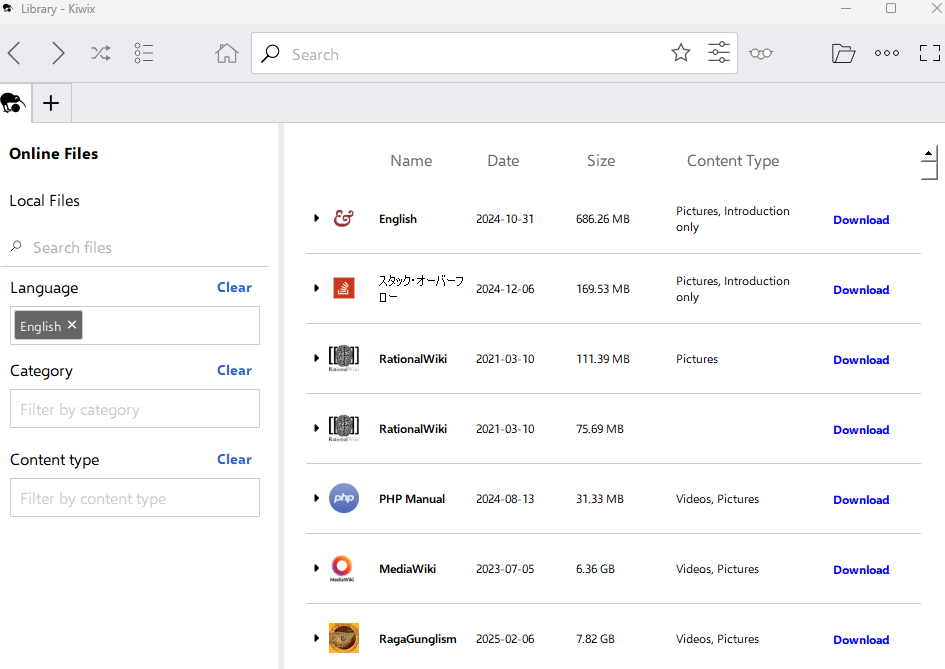
Task: Toggle fullscreen mode icon
Action: point(929,54)
